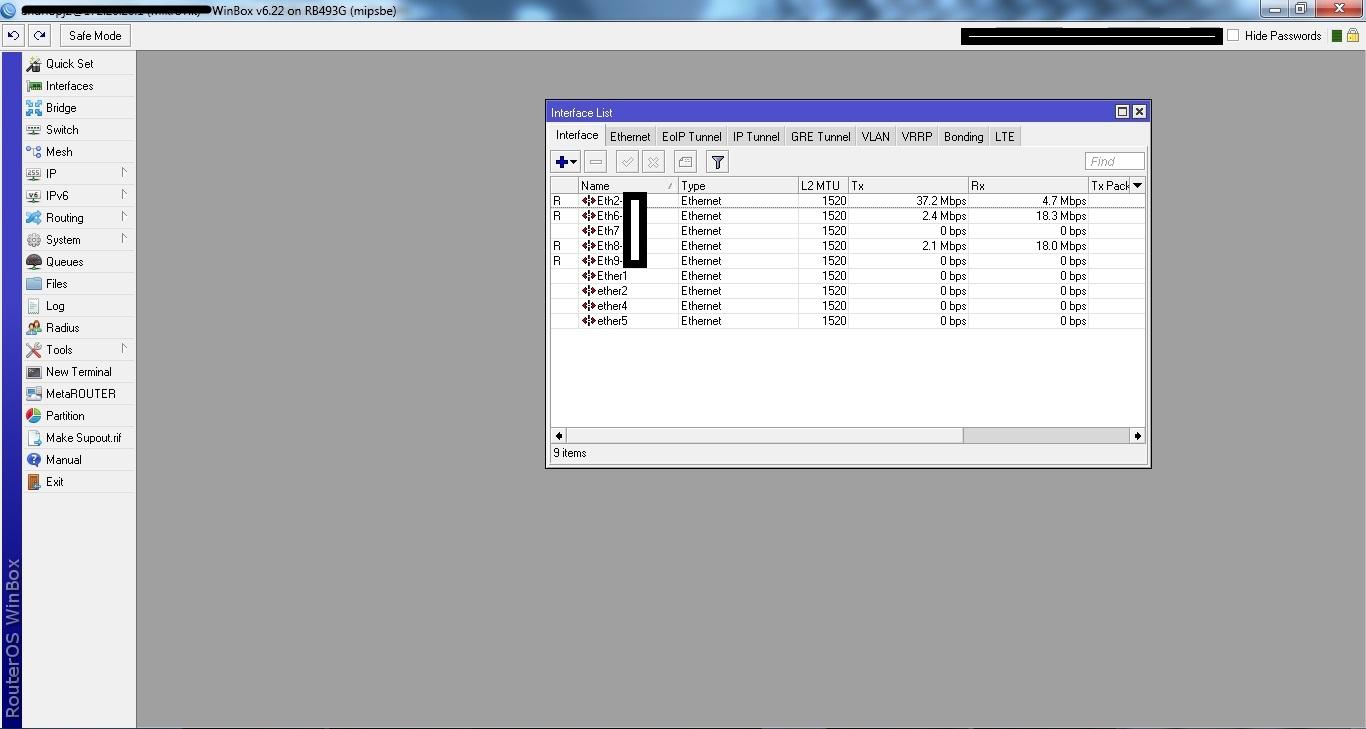Open Quick Set from sidebar
The width and height of the screenshot is (1366, 729).
[69, 63]
